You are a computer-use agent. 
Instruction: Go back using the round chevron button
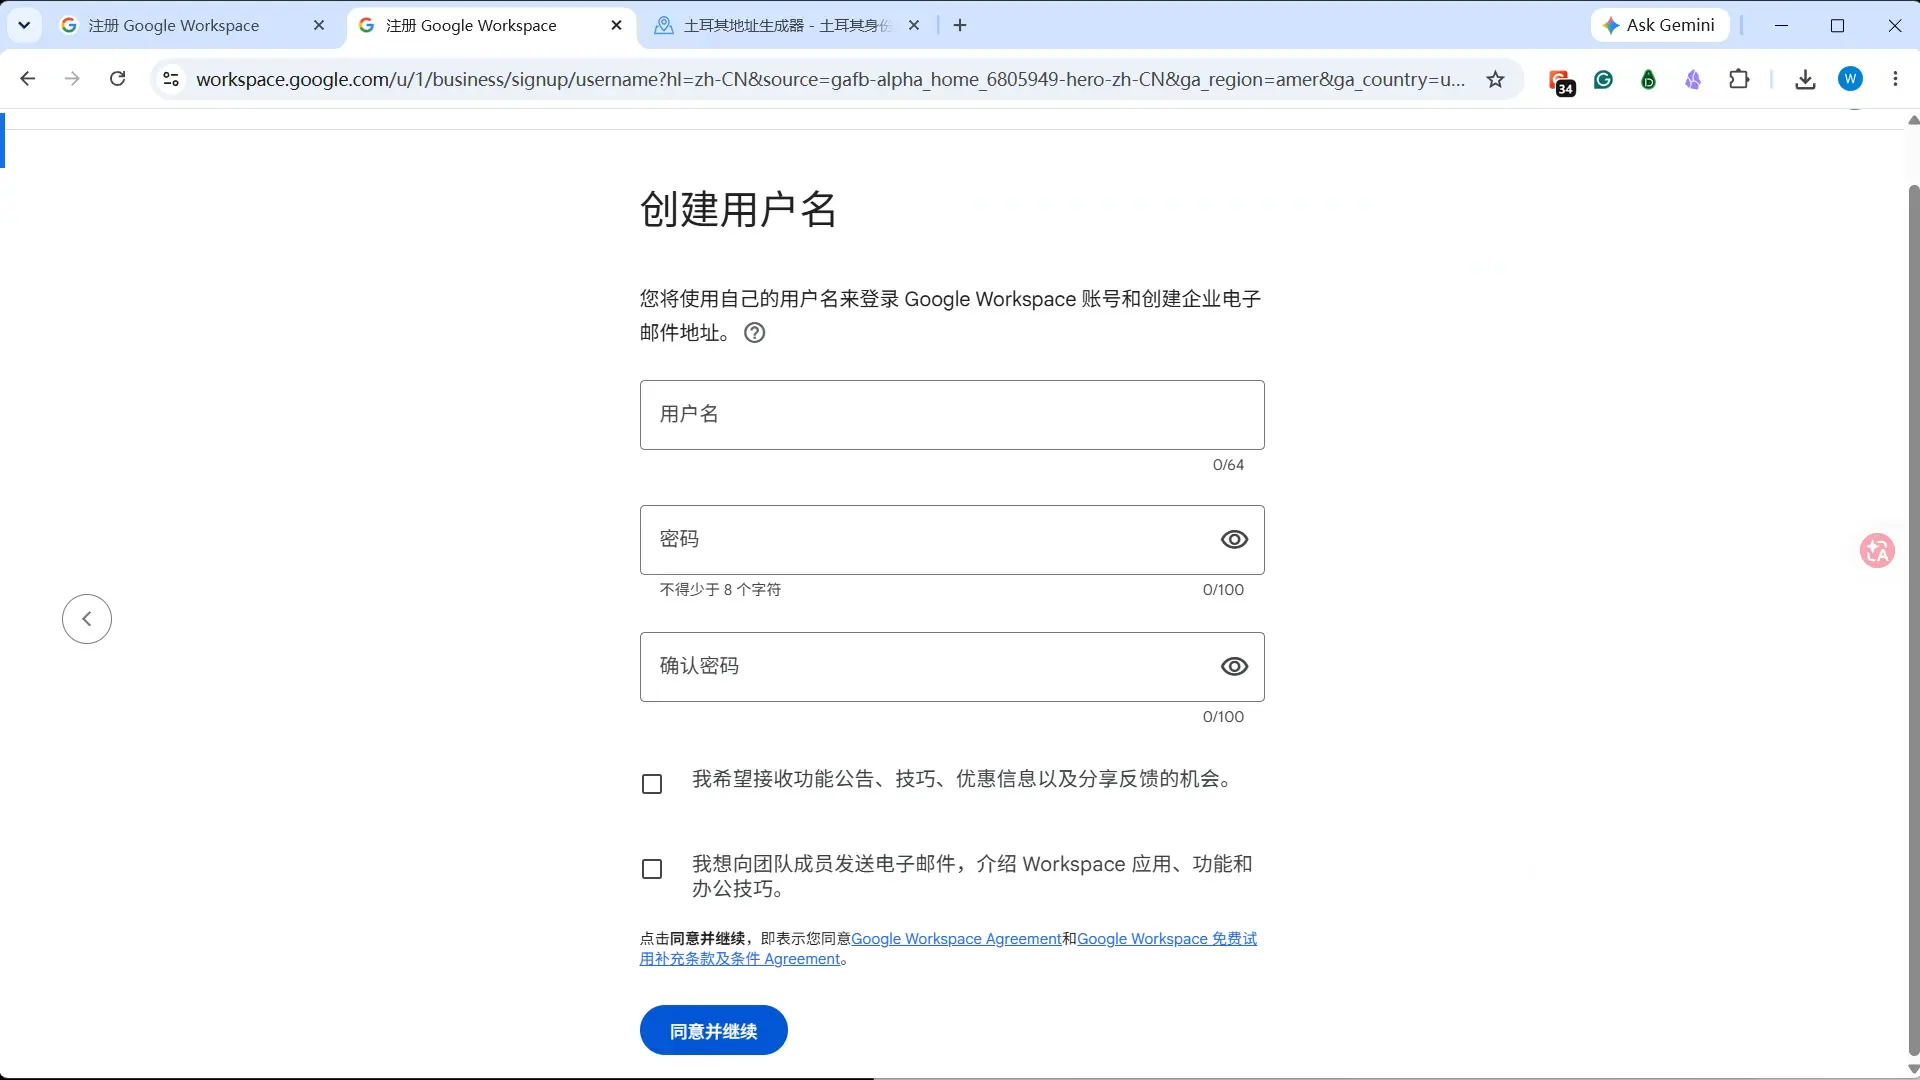point(87,619)
